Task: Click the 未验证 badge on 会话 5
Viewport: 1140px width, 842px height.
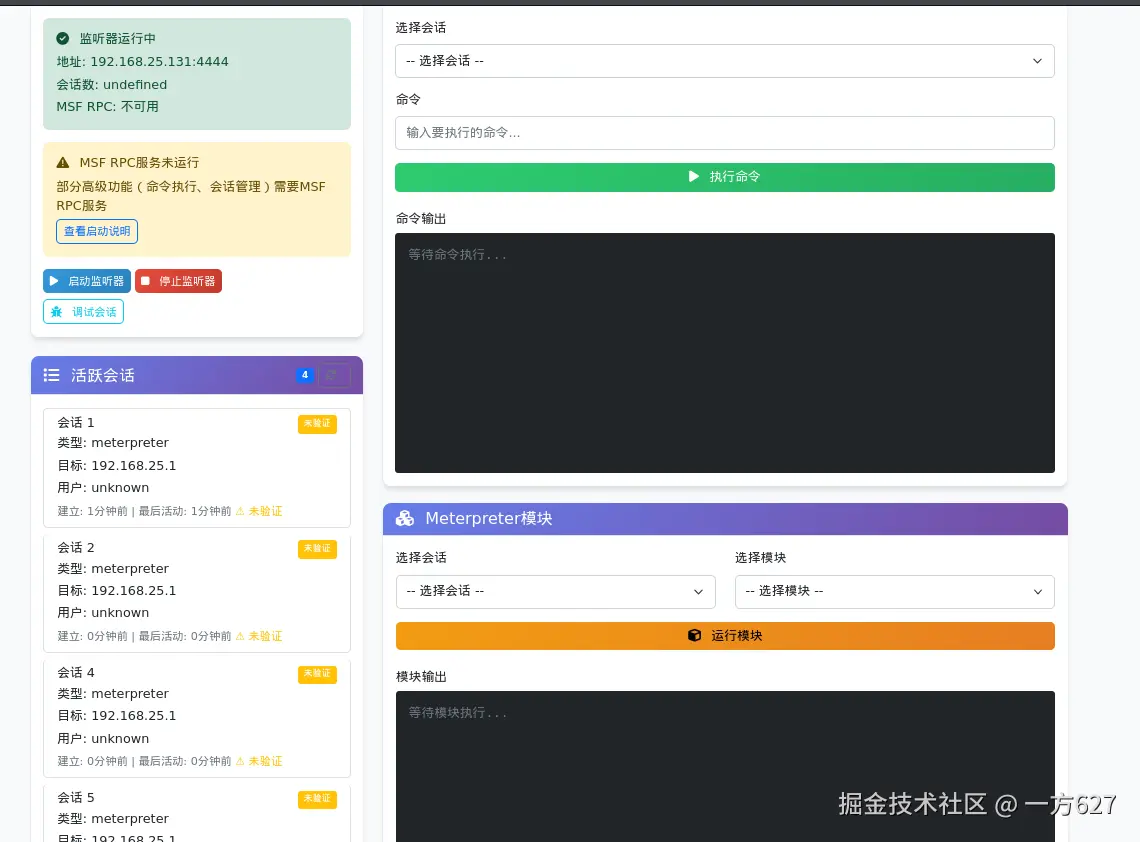Action: (317, 799)
